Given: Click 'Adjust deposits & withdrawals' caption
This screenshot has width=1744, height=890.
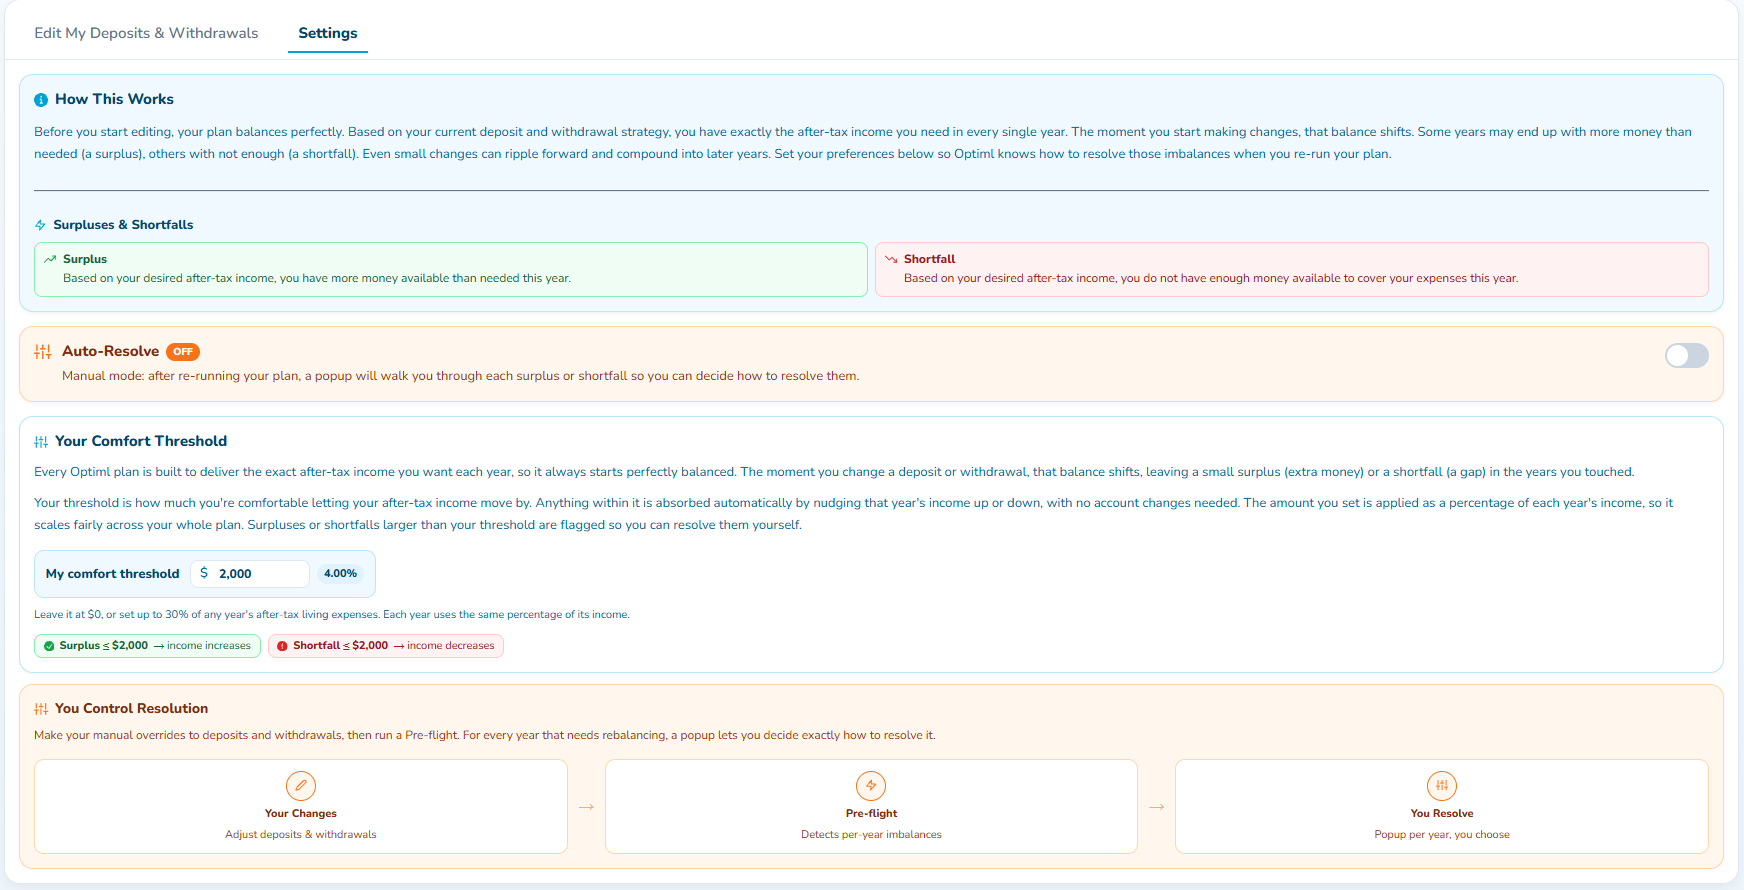Looking at the screenshot, I should (301, 835).
